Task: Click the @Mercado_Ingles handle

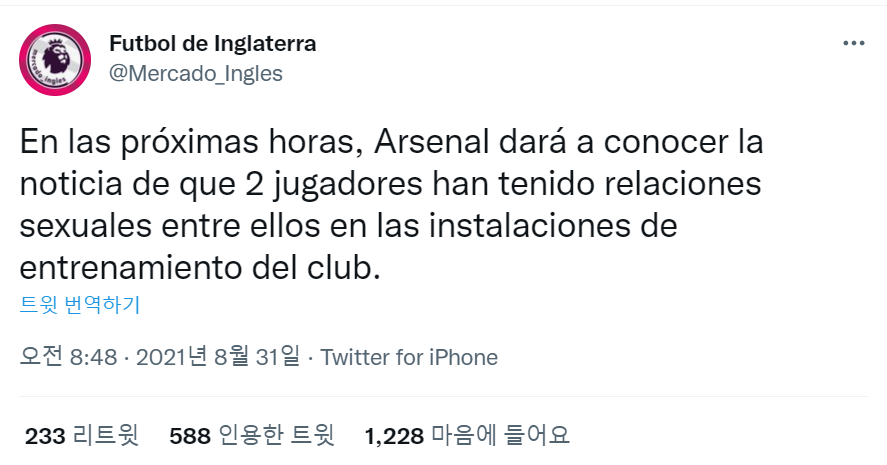Action: click(x=194, y=73)
